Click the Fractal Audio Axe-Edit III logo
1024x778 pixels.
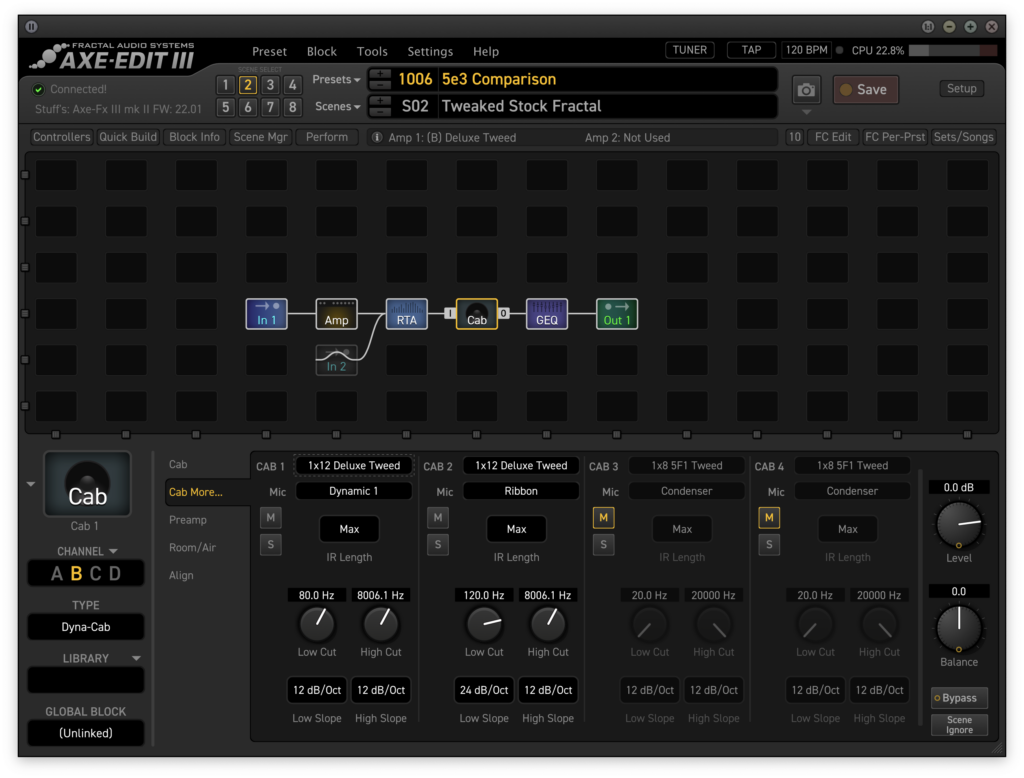(x=113, y=56)
